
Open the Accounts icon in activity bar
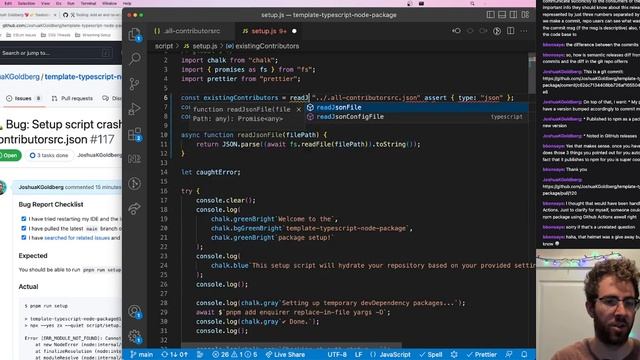click(x=134, y=312)
